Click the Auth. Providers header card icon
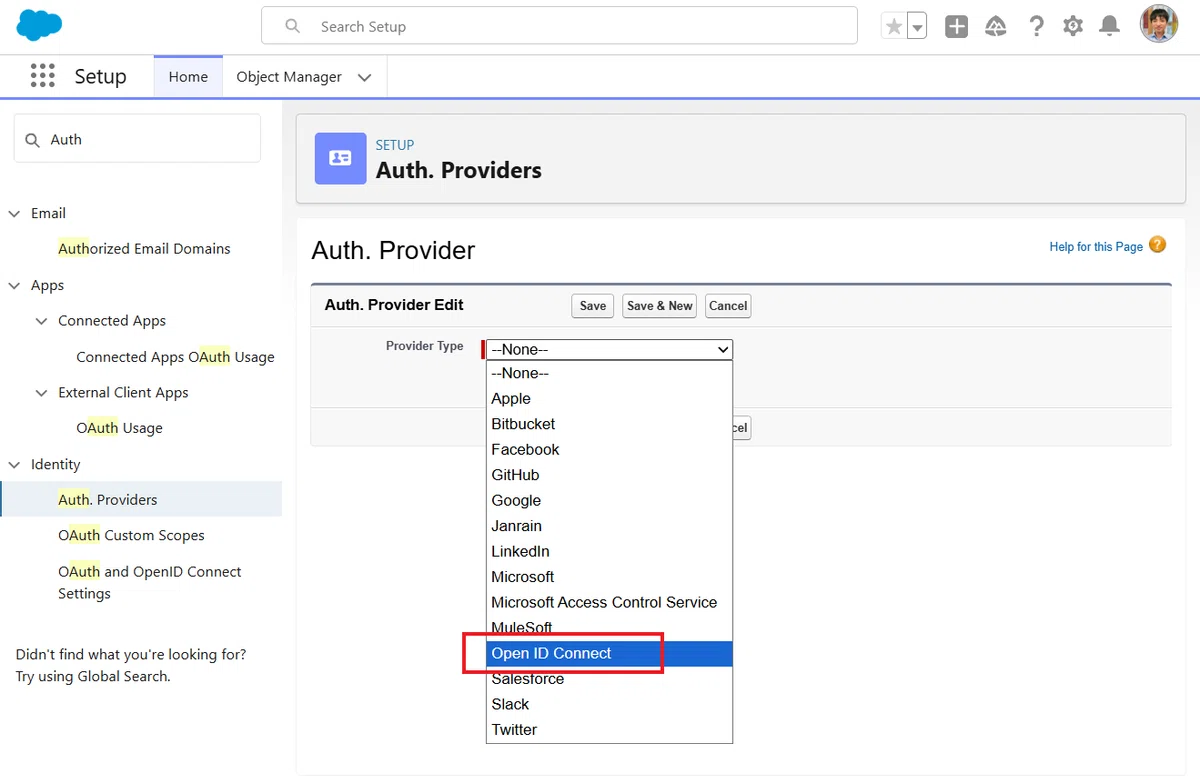This screenshot has width=1200, height=782. [341, 158]
